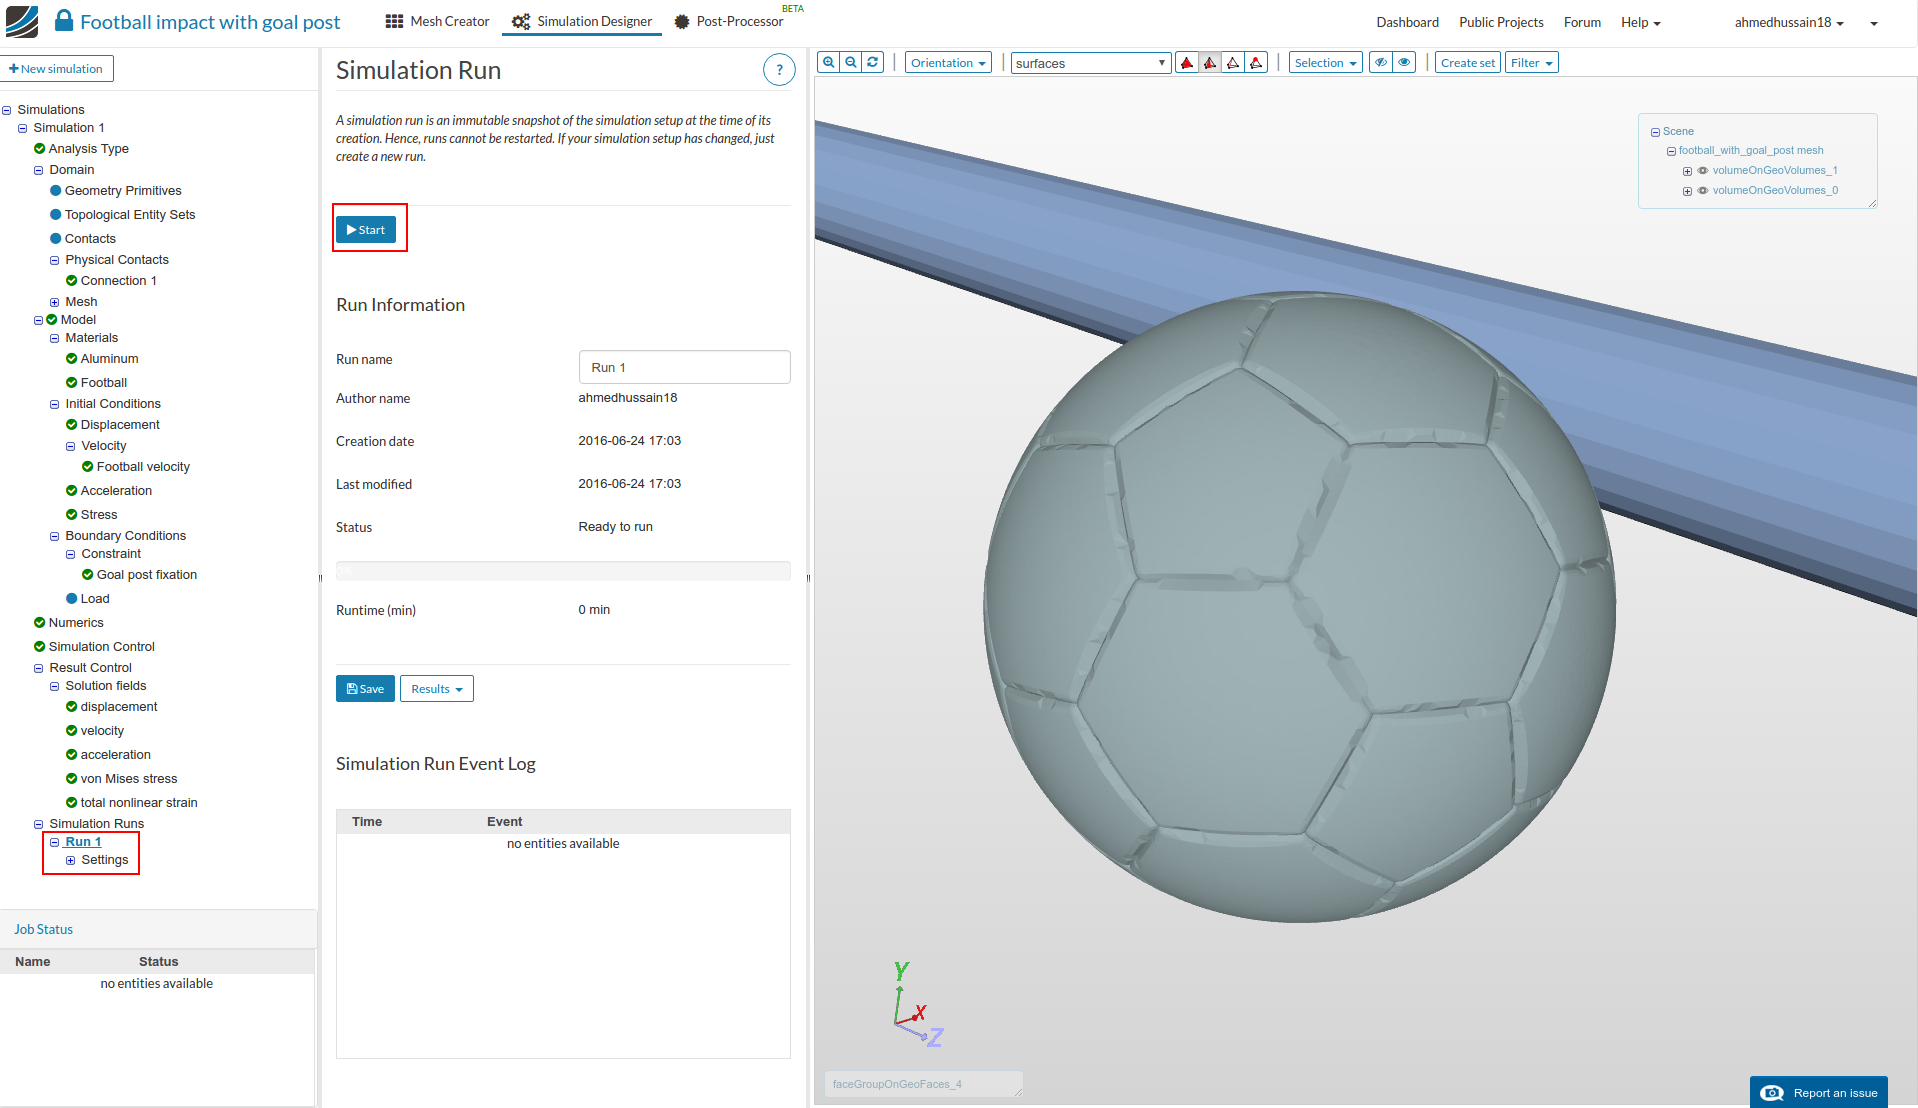Toggle visibility of volumeOnGeoVolumes_1
This screenshot has height=1108, width=1918.
1702,171
